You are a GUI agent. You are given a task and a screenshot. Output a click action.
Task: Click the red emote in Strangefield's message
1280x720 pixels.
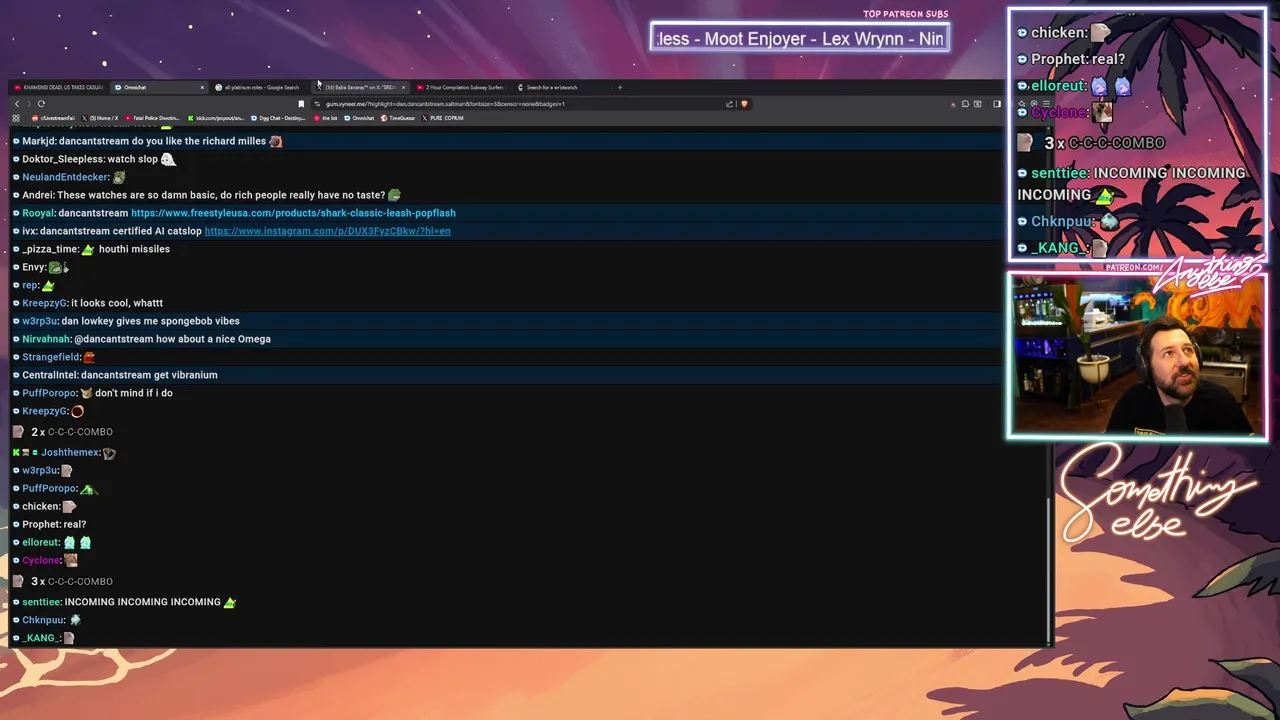point(89,357)
